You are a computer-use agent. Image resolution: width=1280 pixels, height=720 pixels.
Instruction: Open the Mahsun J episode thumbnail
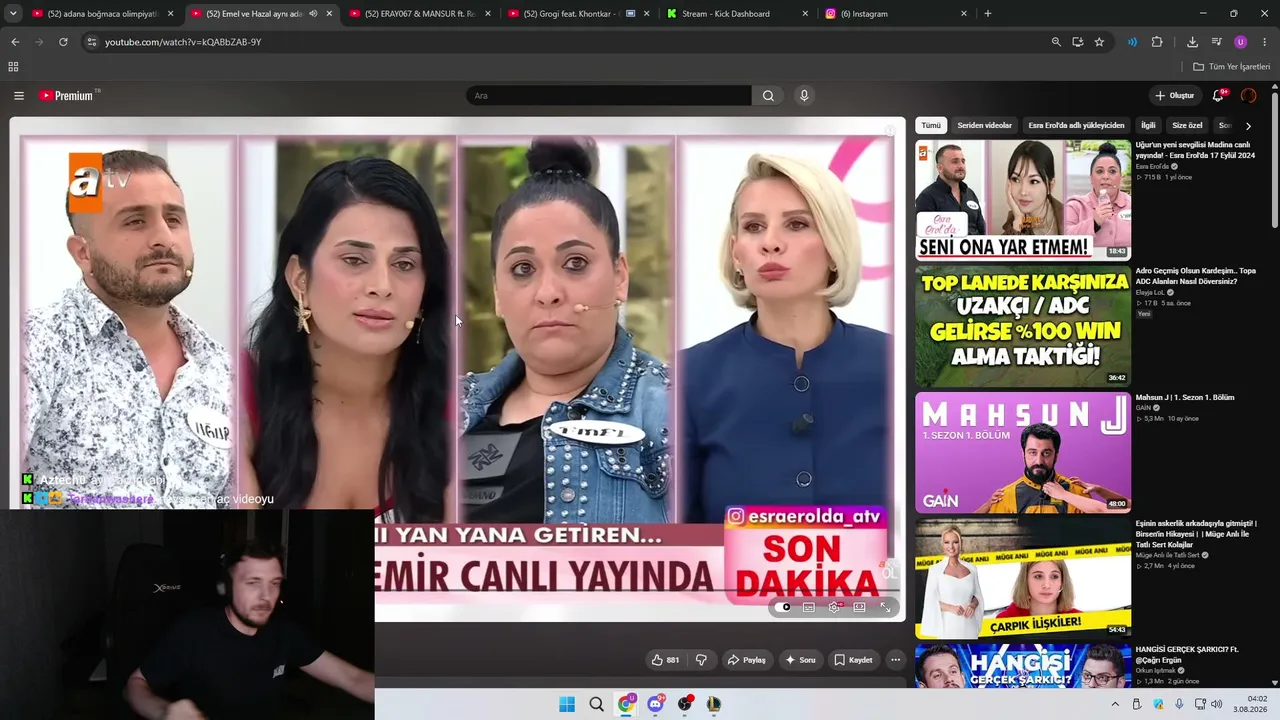(x=1023, y=452)
